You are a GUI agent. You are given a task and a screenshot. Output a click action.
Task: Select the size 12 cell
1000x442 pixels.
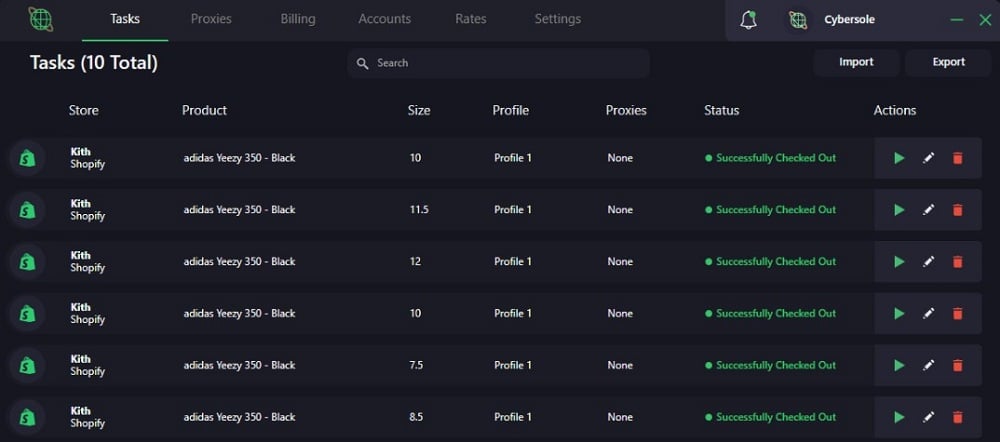click(415, 262)
